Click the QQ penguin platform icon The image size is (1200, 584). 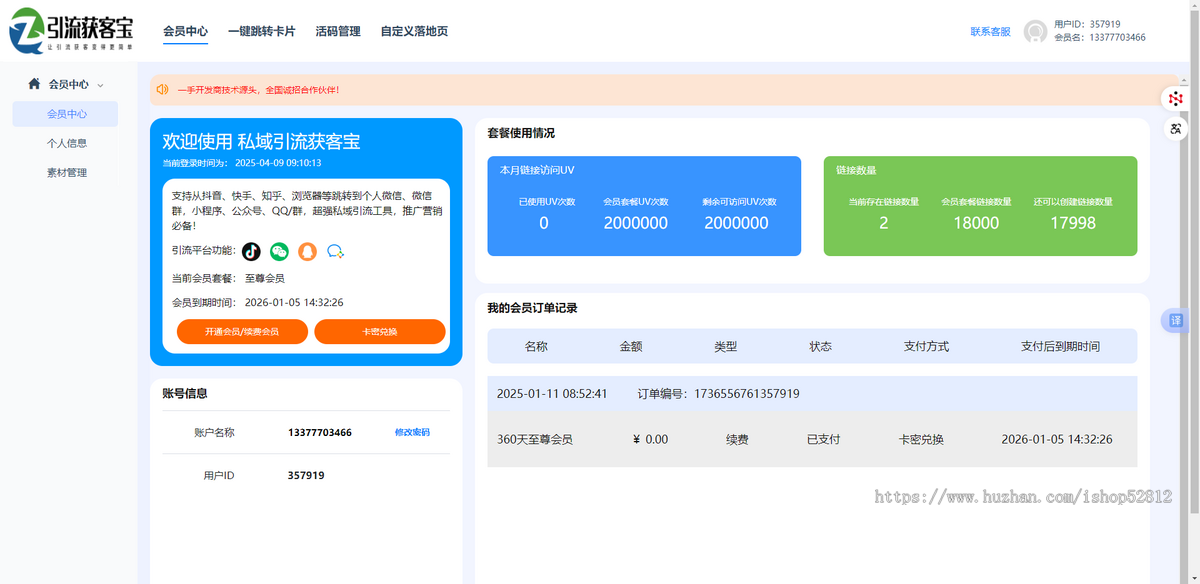pos(307,251)
